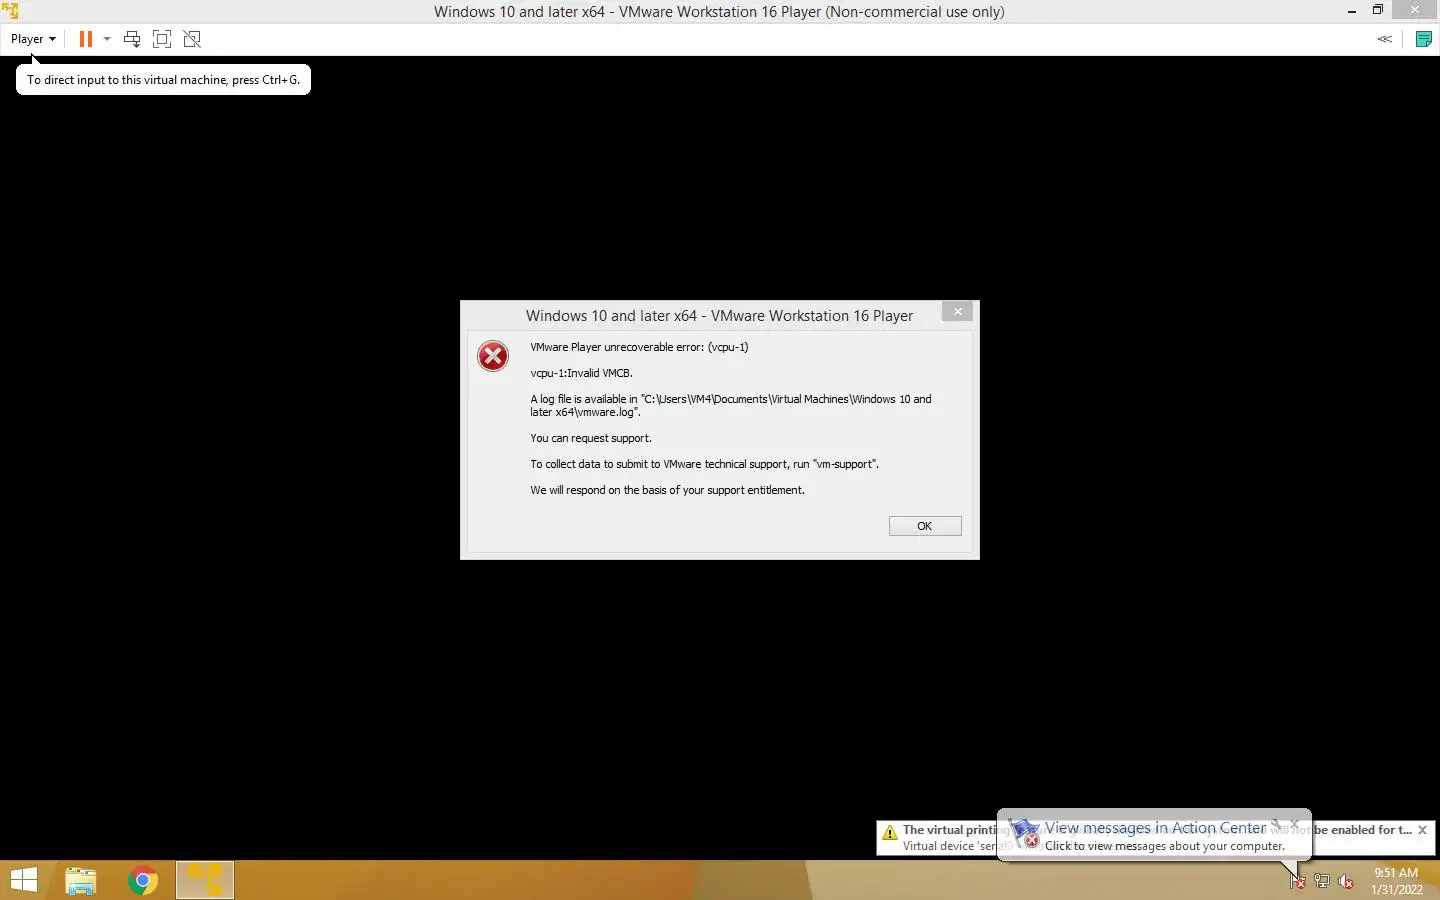Image resolution: width=1440 pixels, height=900 pixels.
Task: Select the VMware Player taskbar button
Action: click(205, 880)
